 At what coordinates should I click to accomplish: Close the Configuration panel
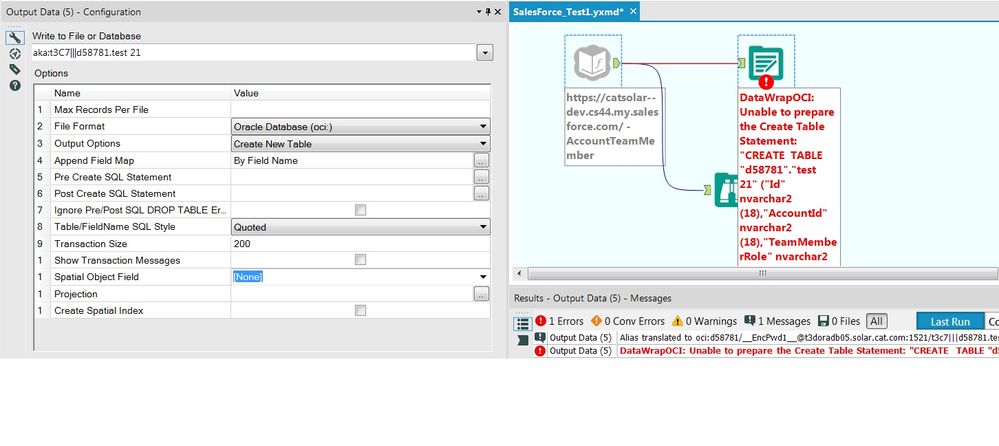[499, 11]
